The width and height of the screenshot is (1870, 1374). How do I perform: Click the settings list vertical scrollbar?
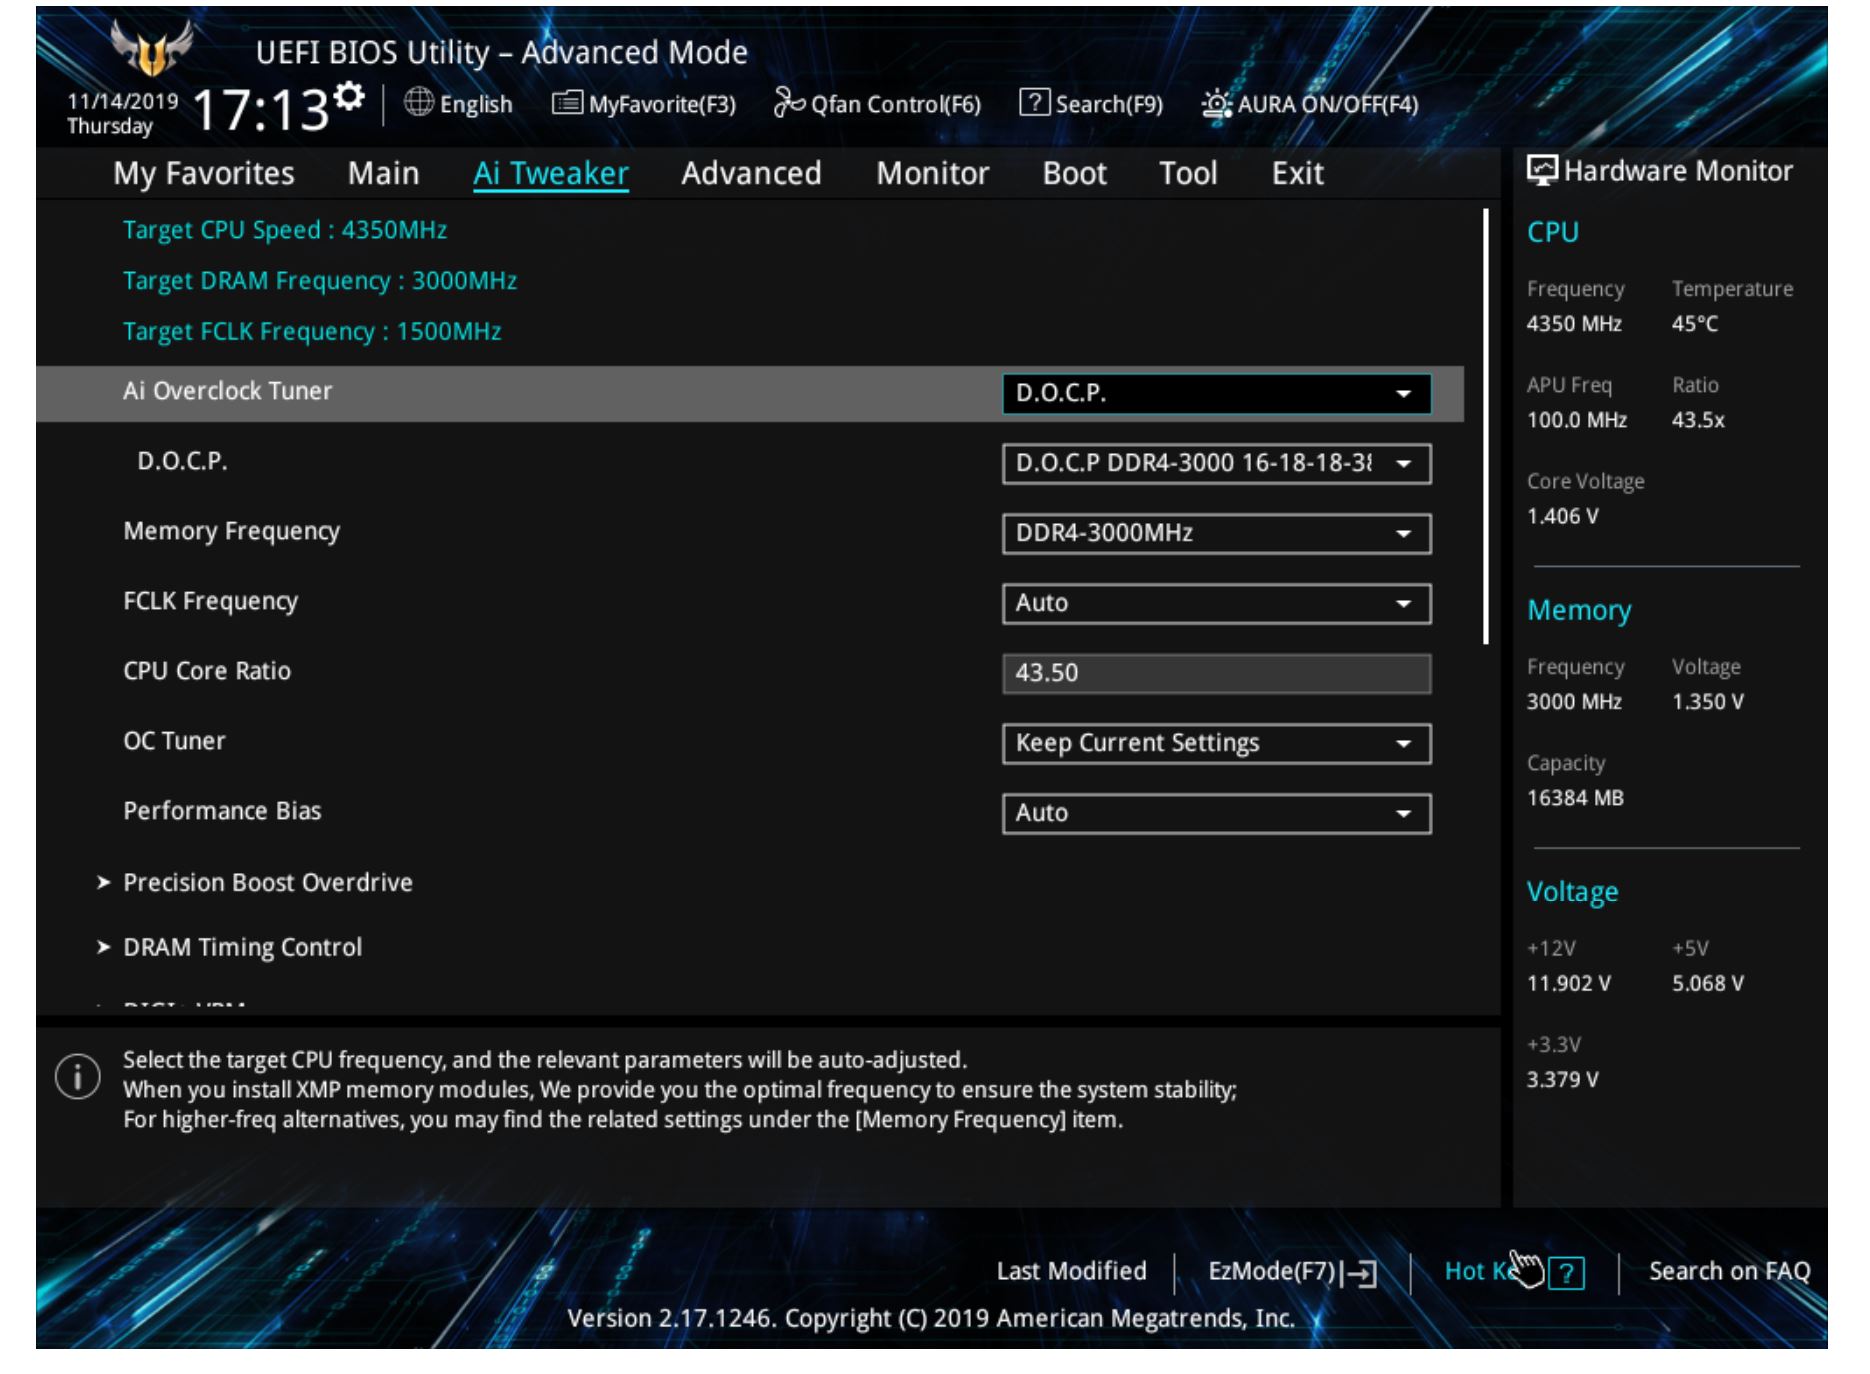coord(1486,426)
